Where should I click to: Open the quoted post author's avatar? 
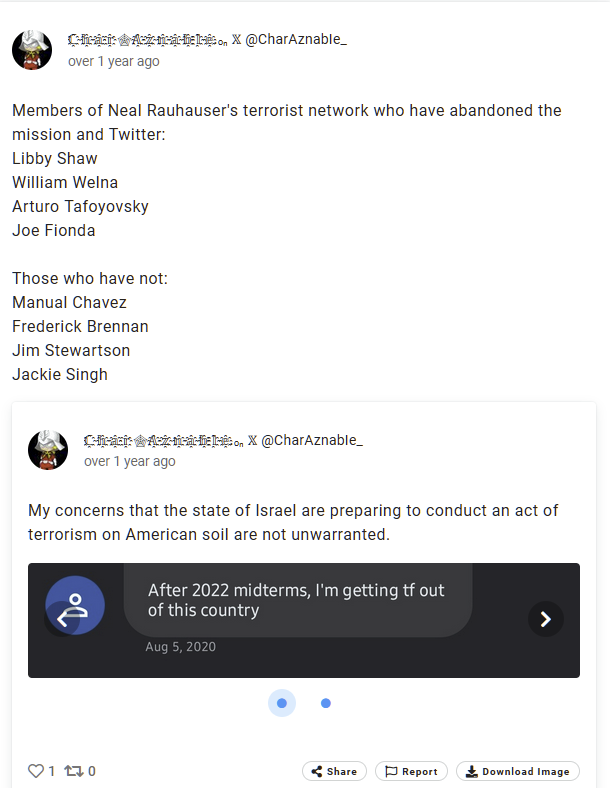48,450
